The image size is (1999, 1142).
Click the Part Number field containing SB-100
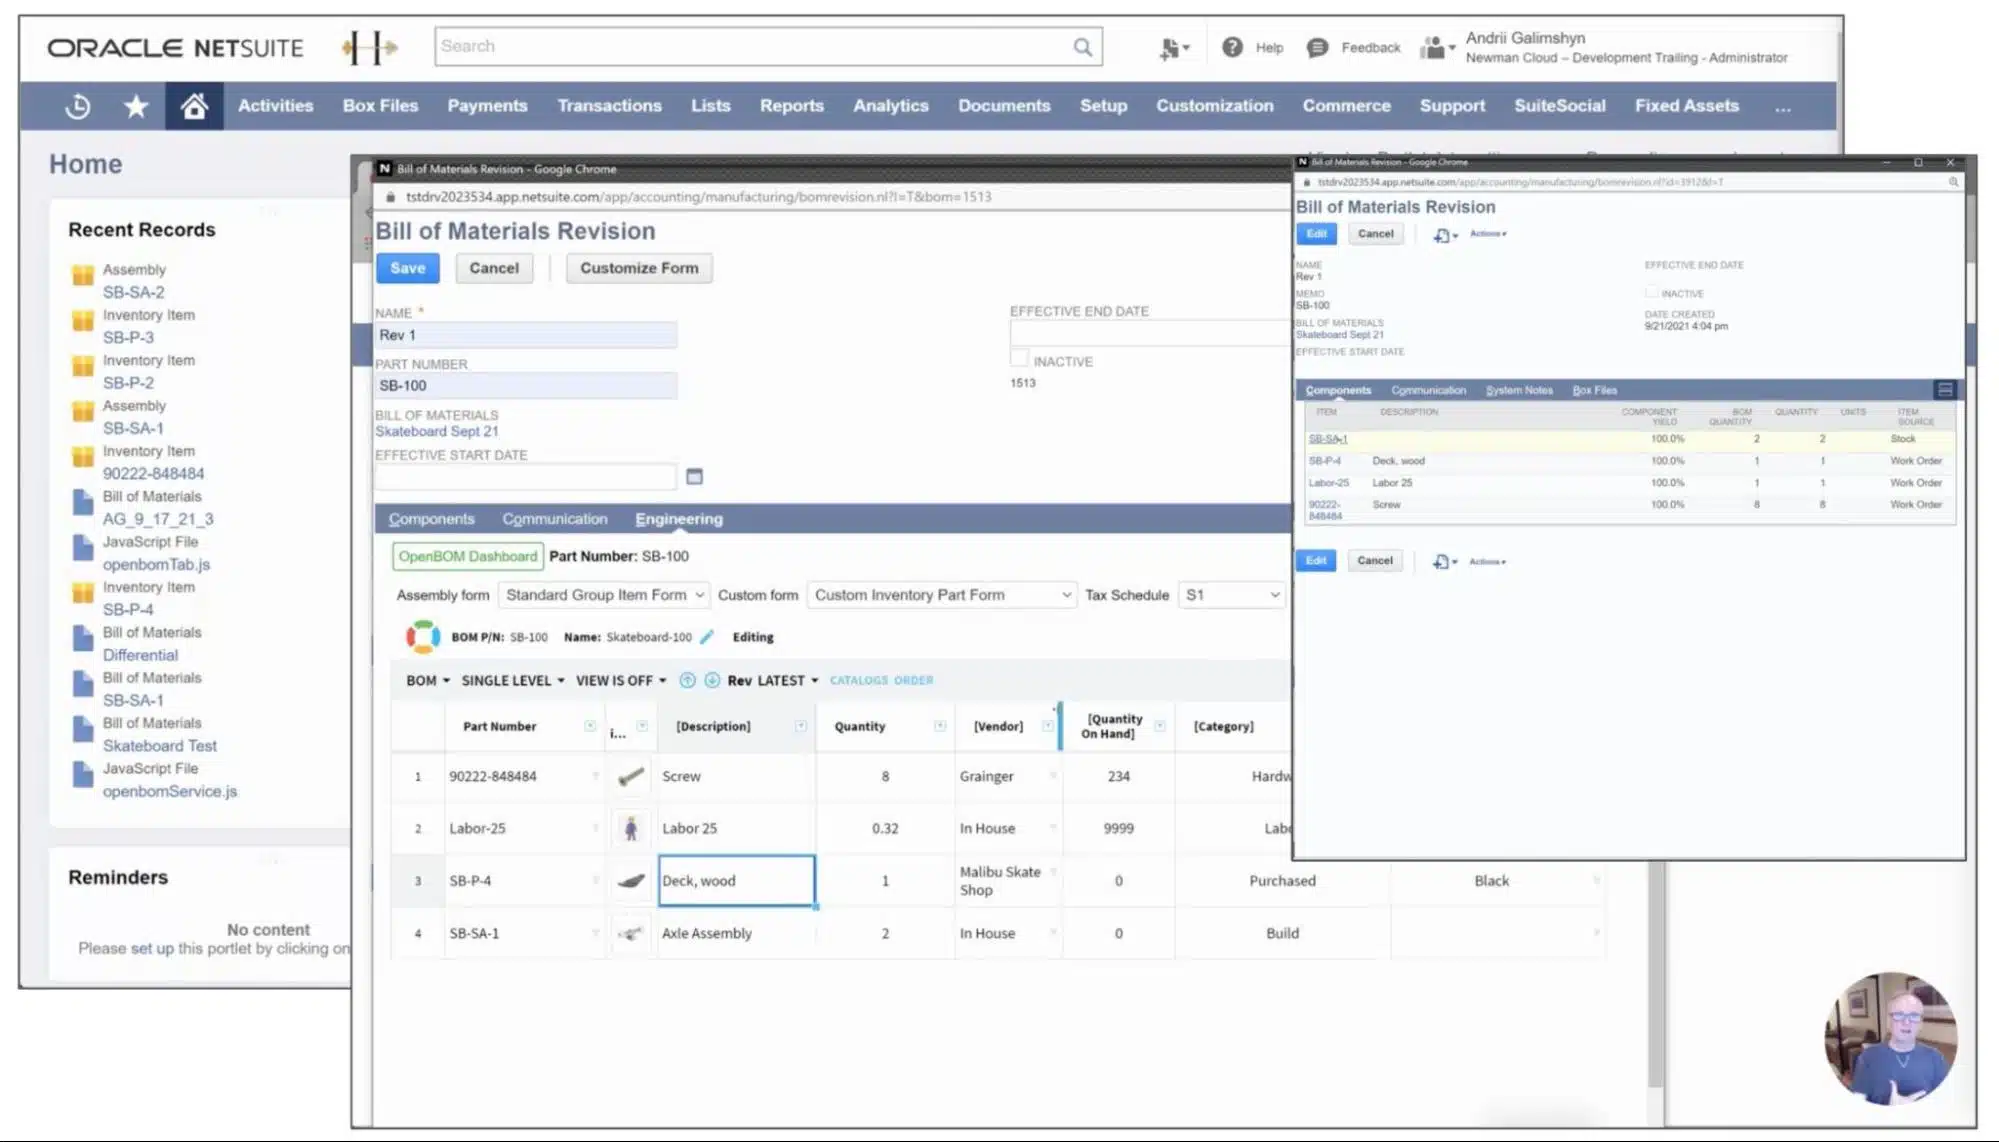pos(525,386)
